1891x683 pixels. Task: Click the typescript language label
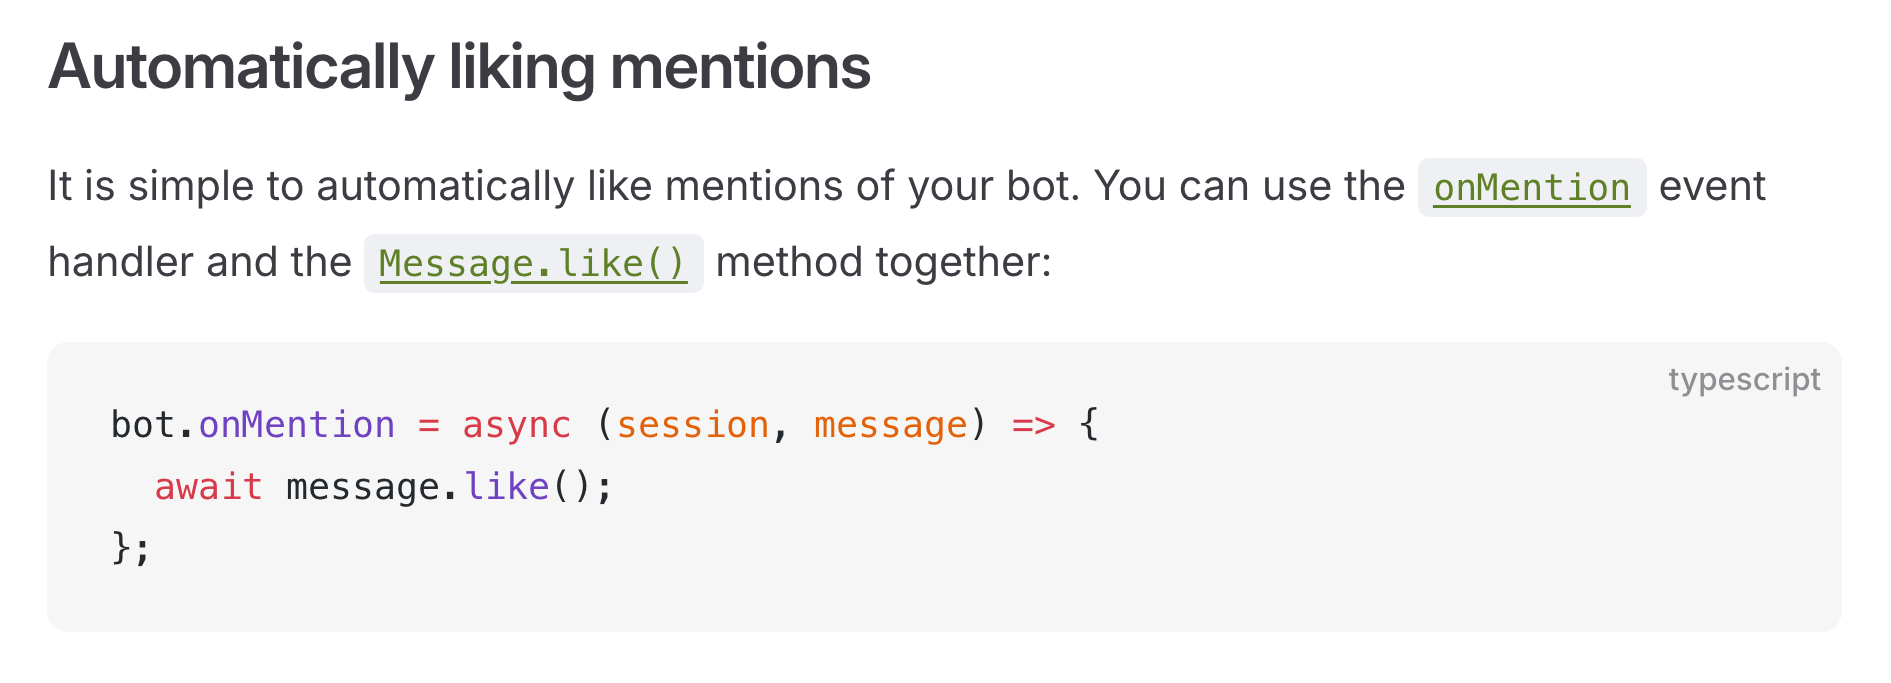pyautogui.click(x=1743, y=380)
